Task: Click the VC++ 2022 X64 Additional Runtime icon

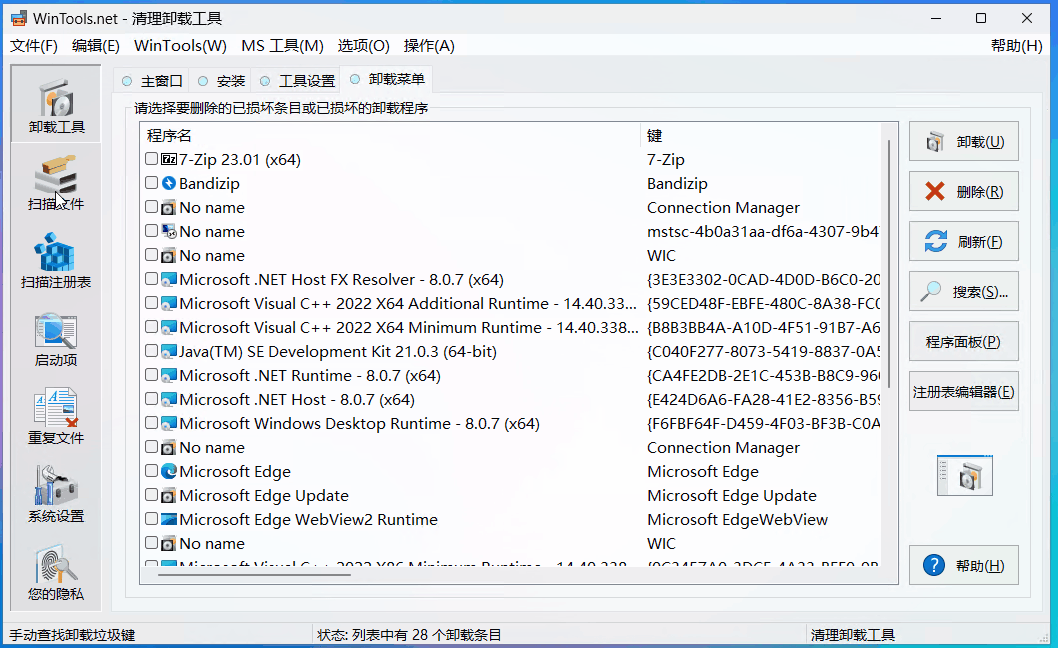Action: (x=169, y=303)
